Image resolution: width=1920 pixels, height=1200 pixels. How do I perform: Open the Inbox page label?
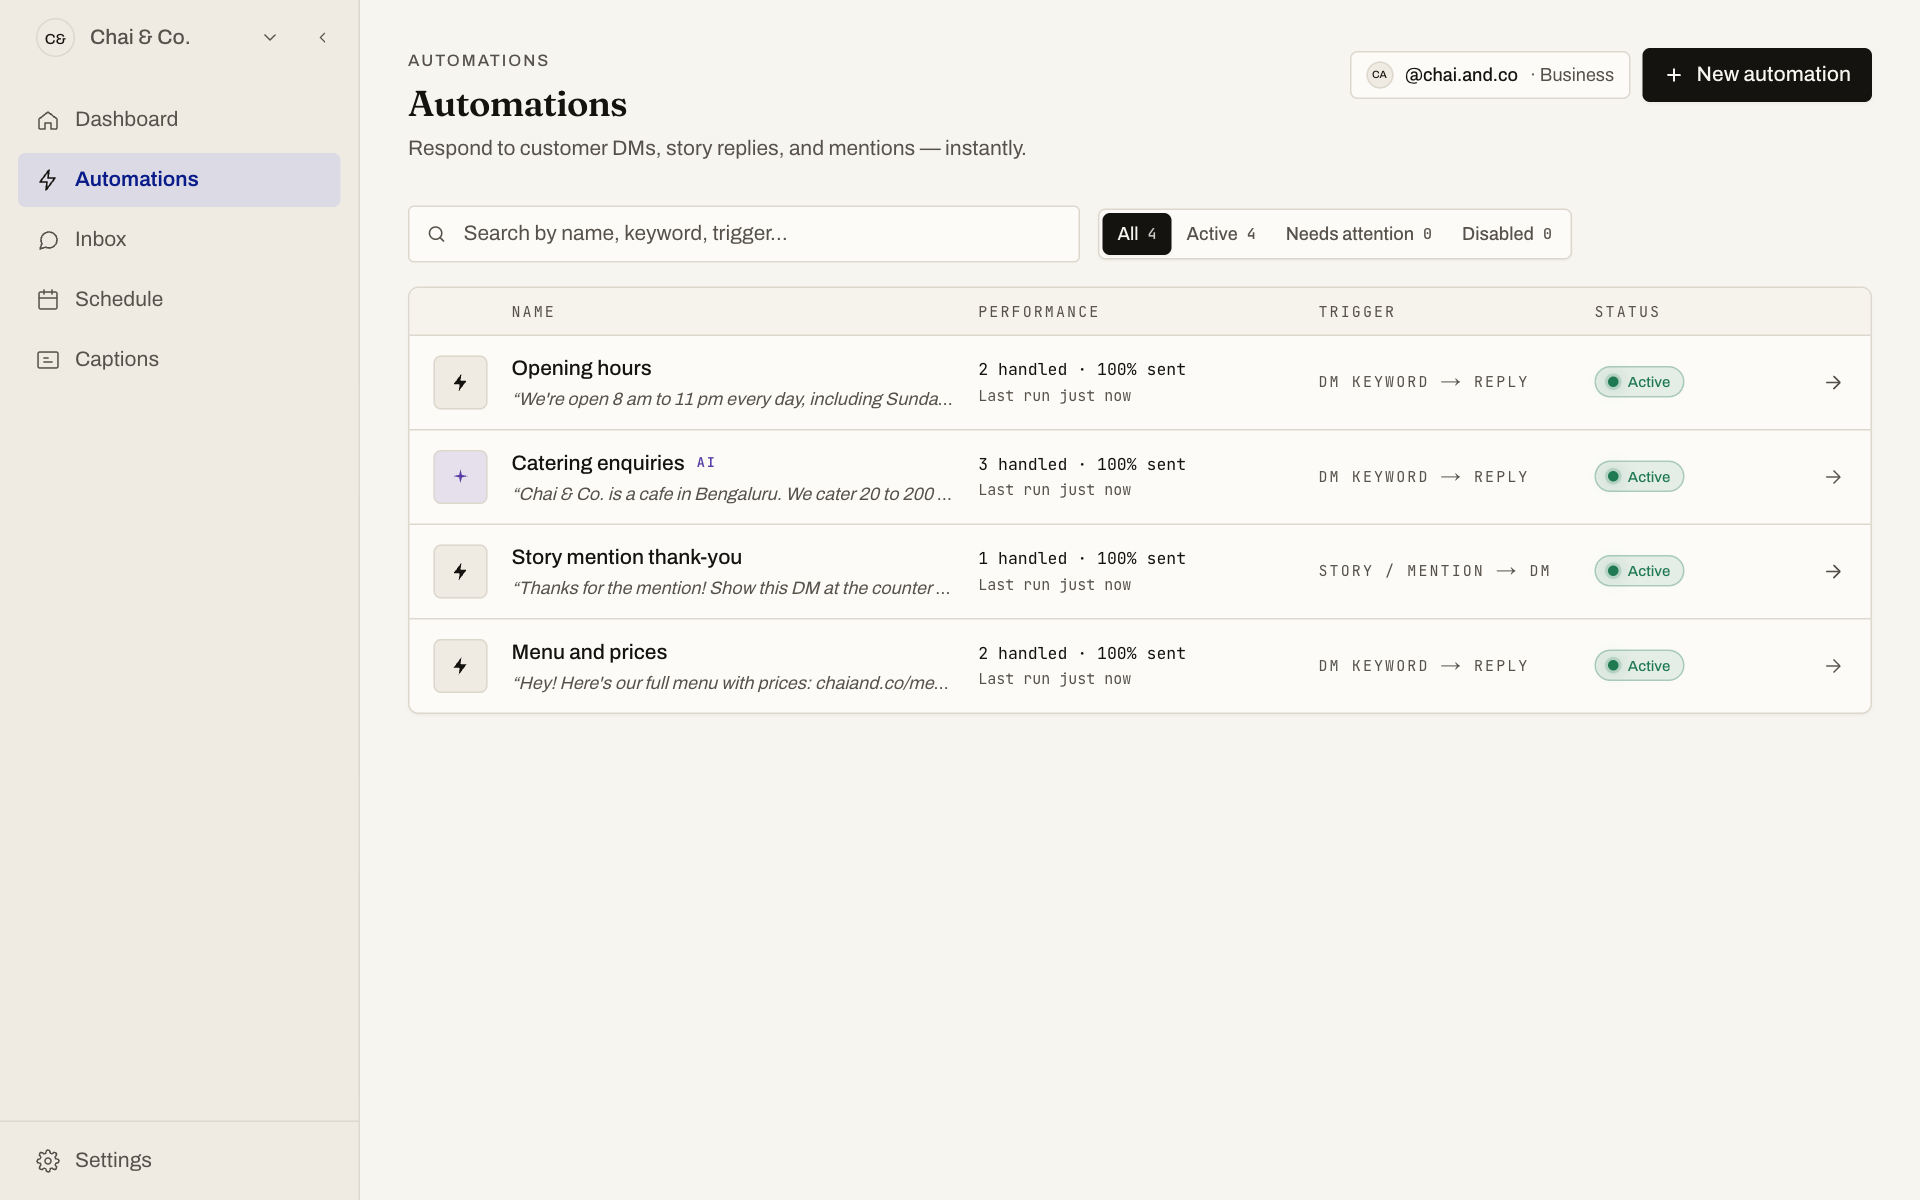(x=100, y=240)
